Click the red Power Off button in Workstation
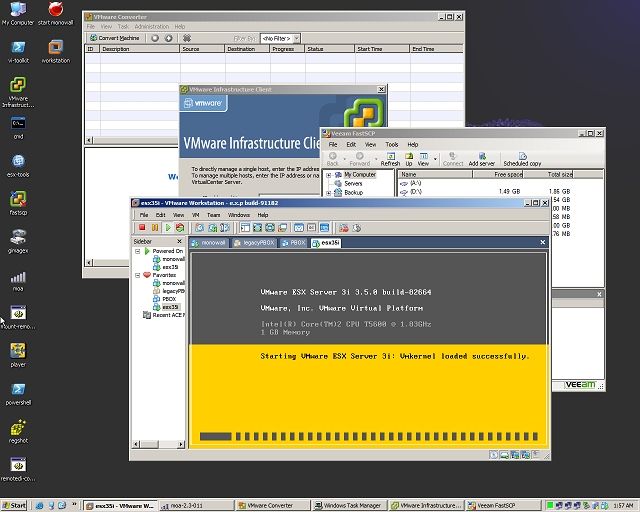 click(x=142, y=228)
